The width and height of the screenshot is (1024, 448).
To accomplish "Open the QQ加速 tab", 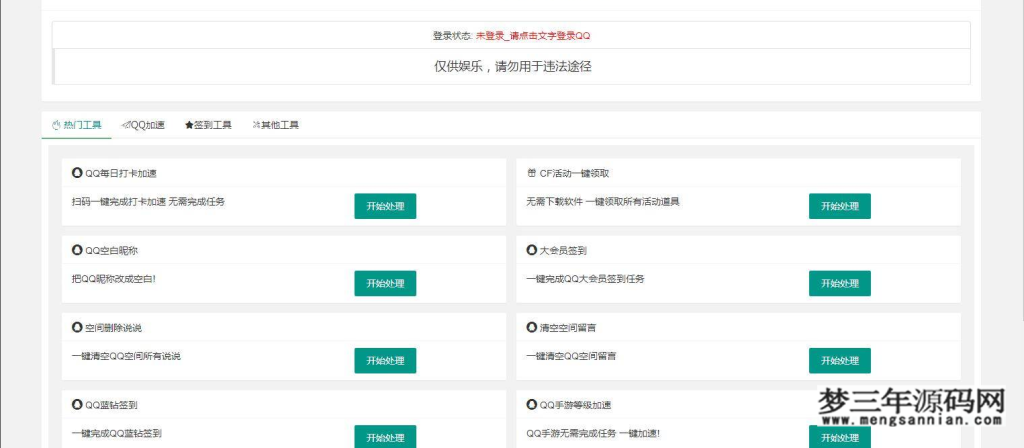I will (143, 125).
